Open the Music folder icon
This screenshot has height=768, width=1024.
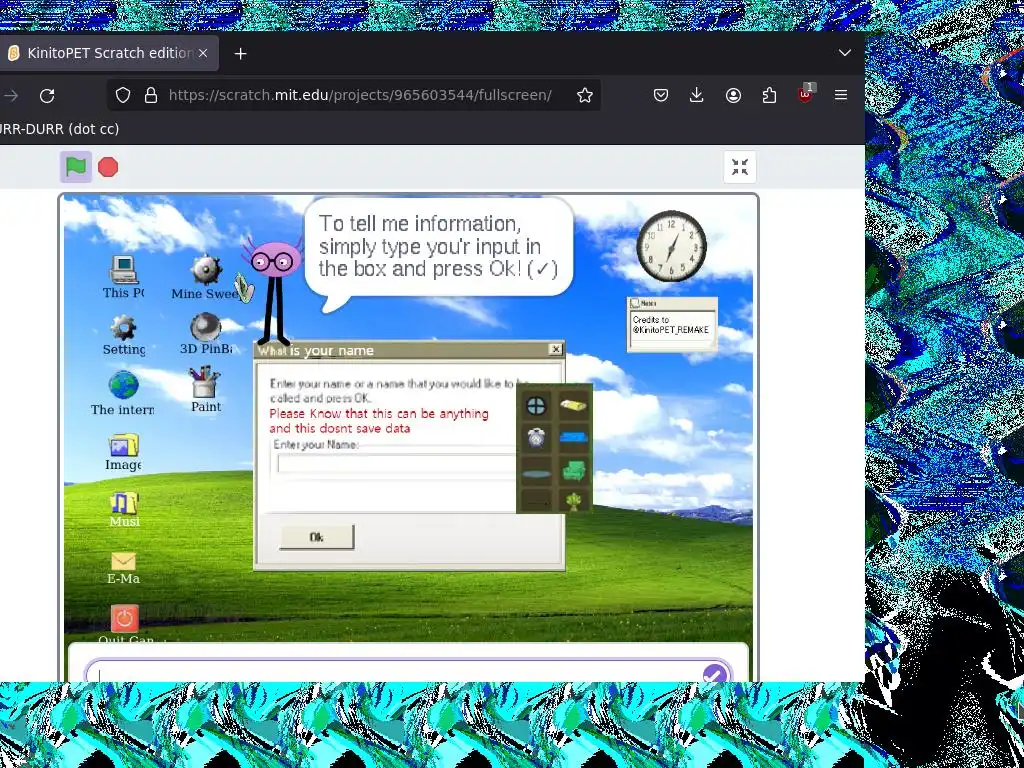124,509
